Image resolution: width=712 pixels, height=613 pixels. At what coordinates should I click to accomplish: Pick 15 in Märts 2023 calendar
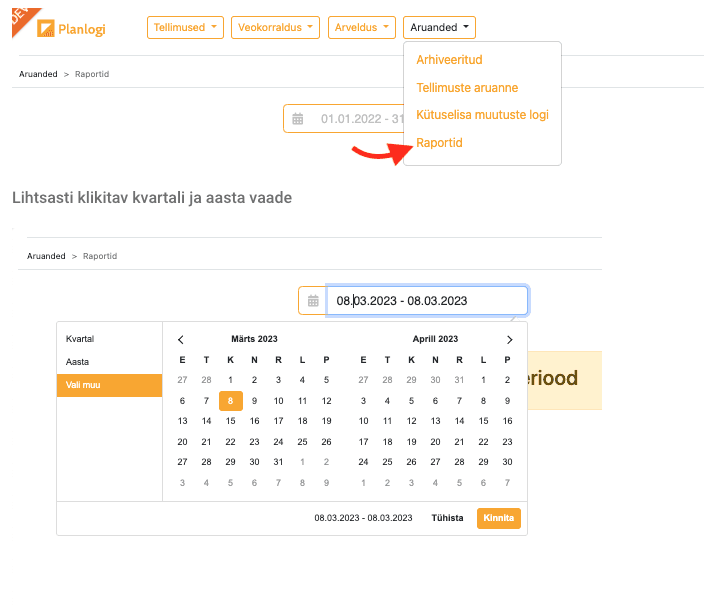(x=230, y=421)
